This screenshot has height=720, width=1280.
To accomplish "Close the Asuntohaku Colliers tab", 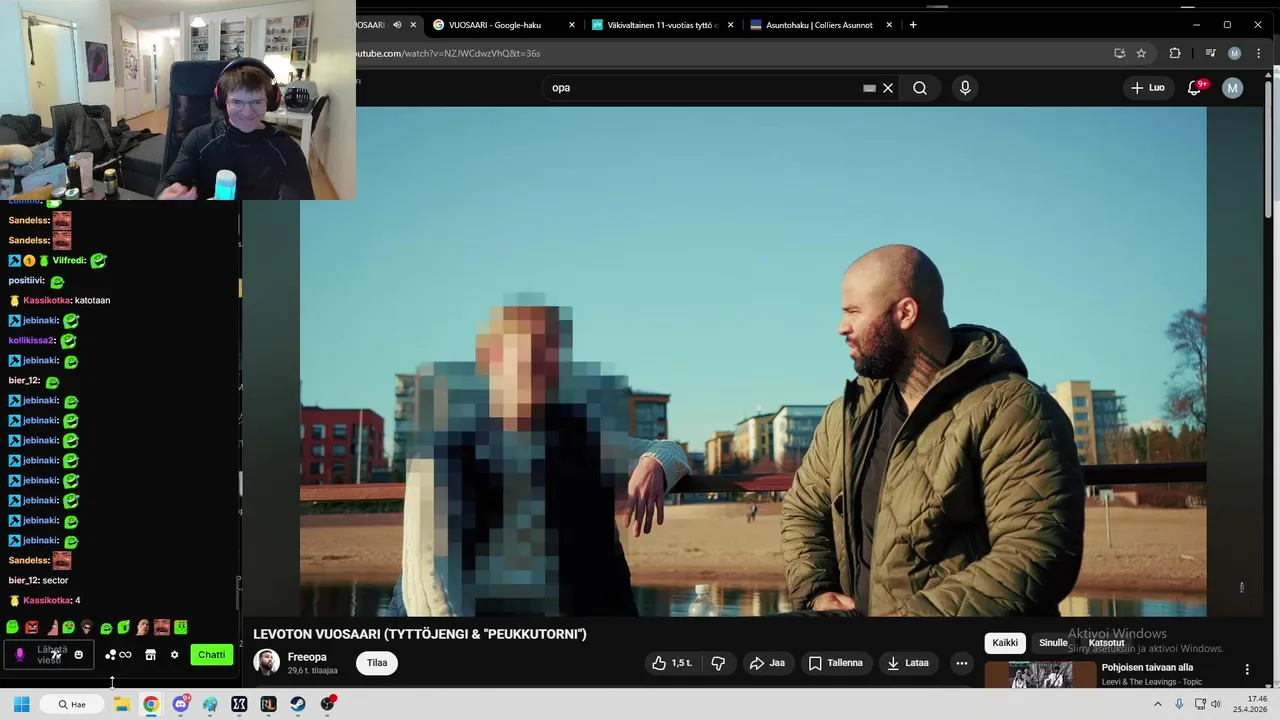I will point(889,25).
